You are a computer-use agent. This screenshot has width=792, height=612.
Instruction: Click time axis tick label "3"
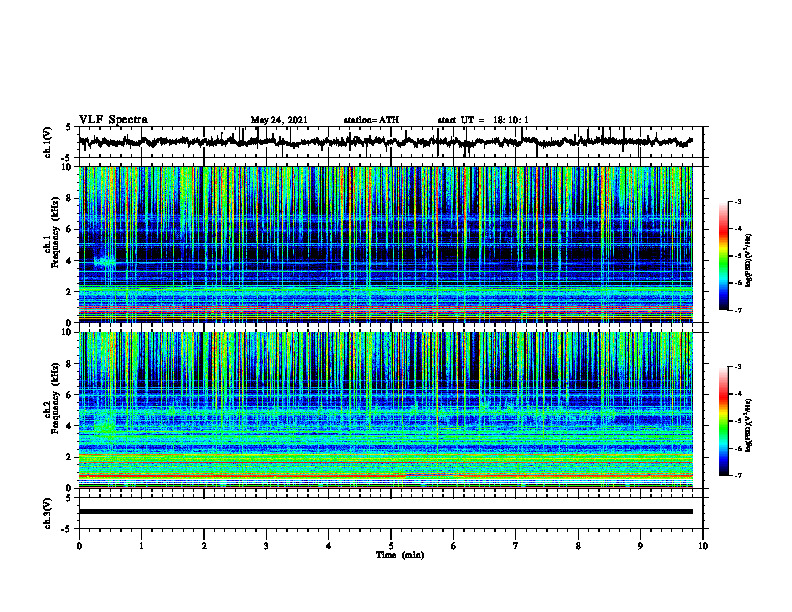tap(266, 546)
